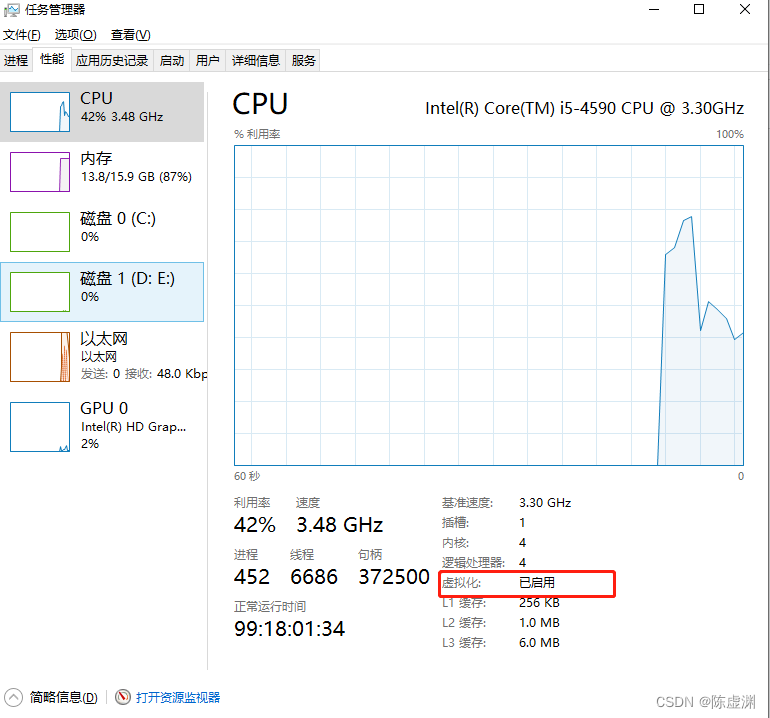Click the Task Manager title bar icon
The height and width of the screenshot is (718, 770).
[x=11, y=10]
